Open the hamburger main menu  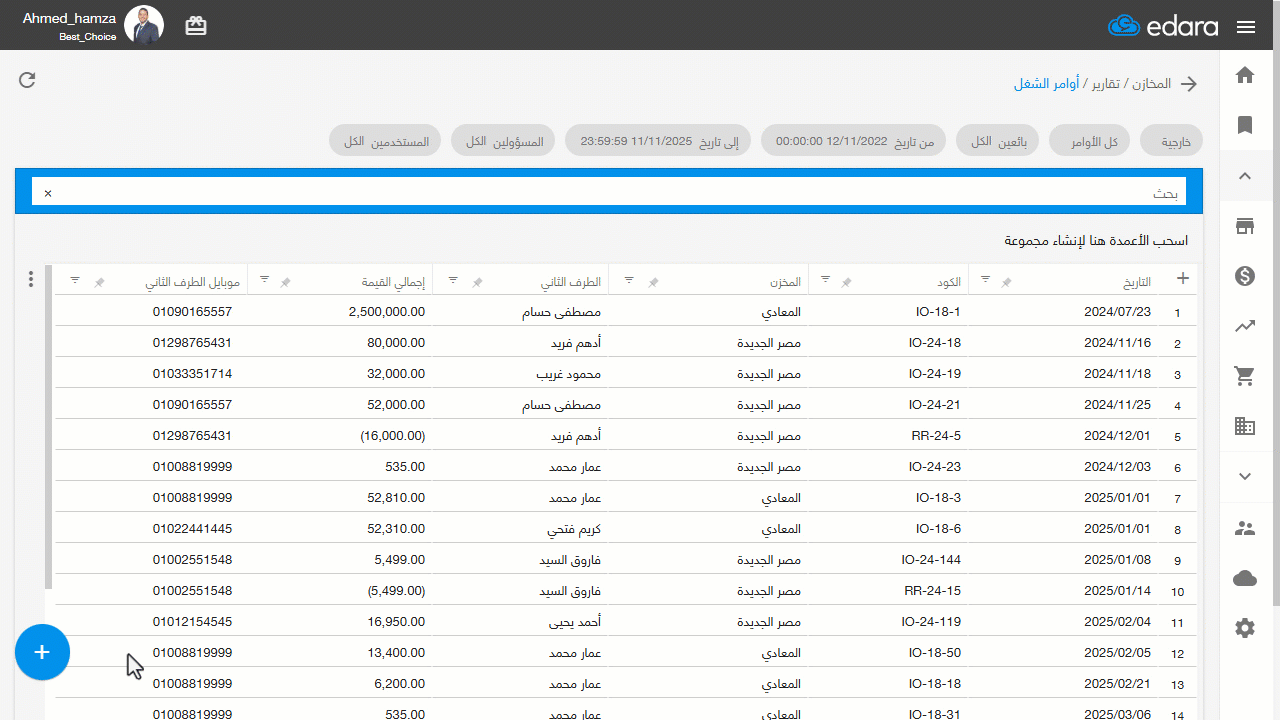[x=1246, y=27]
